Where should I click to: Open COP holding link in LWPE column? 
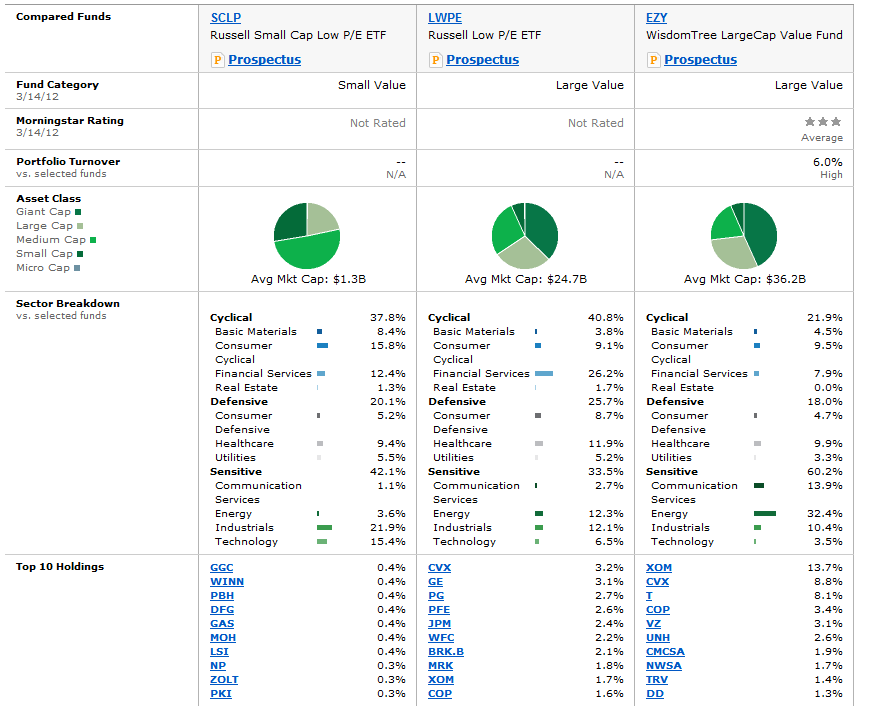[x=440, y=694]
